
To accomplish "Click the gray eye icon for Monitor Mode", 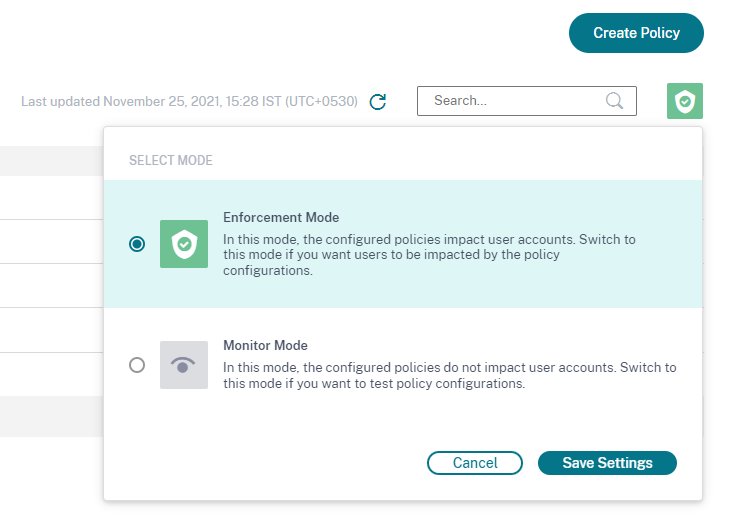I will (184, 365).
